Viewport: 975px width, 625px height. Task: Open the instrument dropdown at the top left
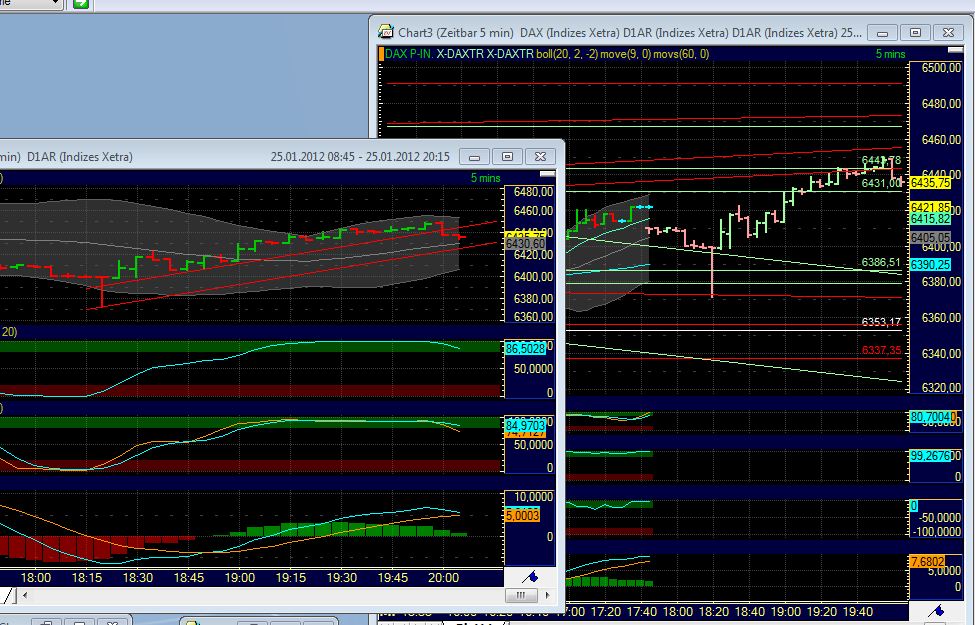pos(30,4)
